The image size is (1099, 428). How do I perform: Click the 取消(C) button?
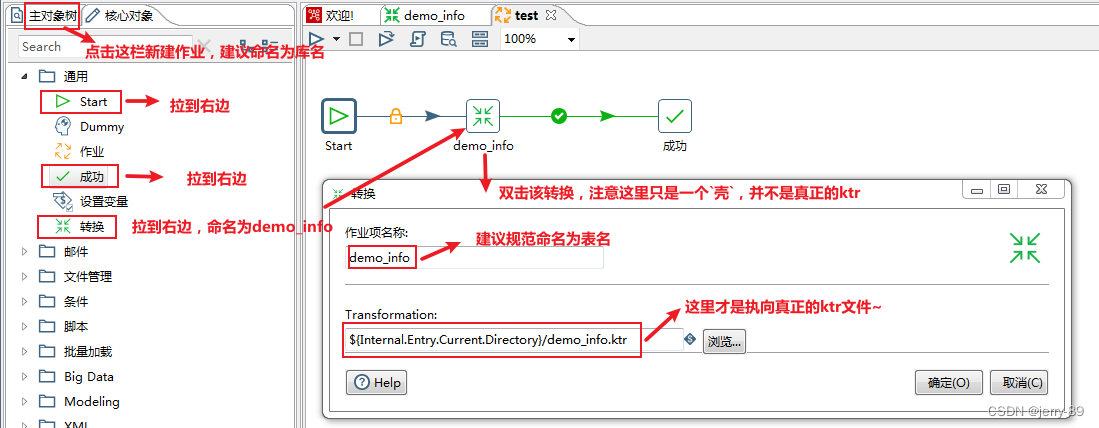coord(1019,382)
